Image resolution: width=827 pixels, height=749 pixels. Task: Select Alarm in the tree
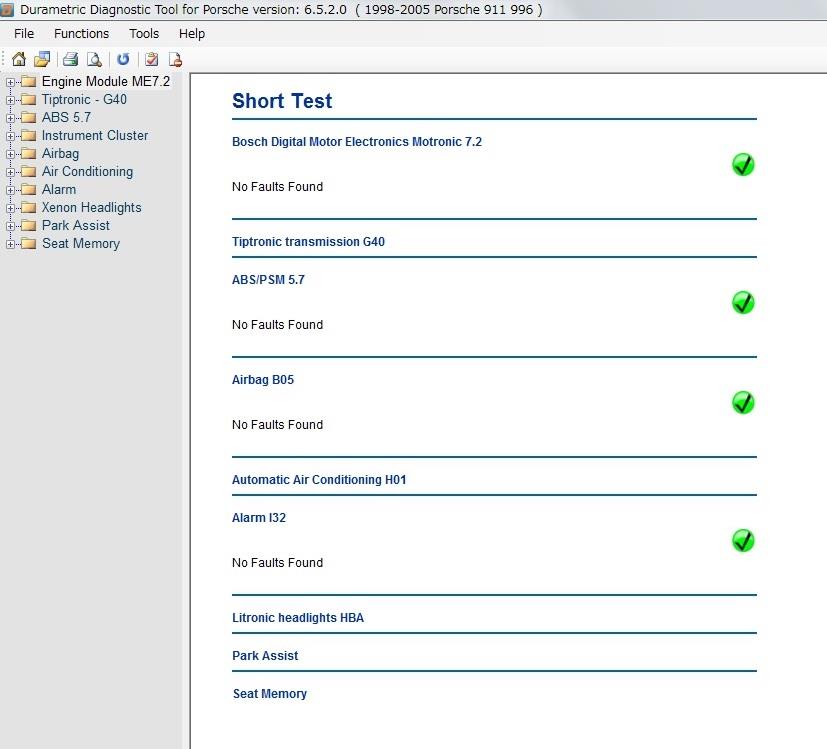point(59,189)
